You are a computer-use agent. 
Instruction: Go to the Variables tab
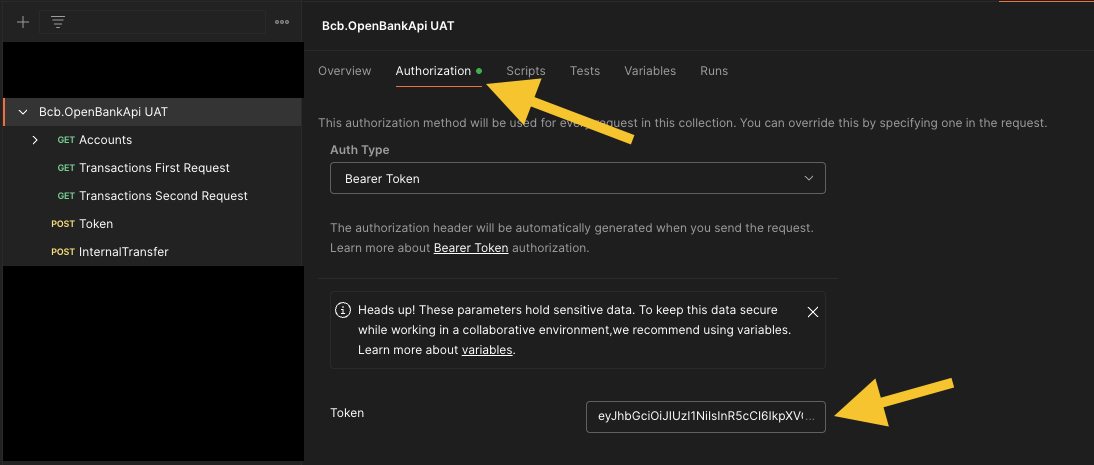[650, 71]
